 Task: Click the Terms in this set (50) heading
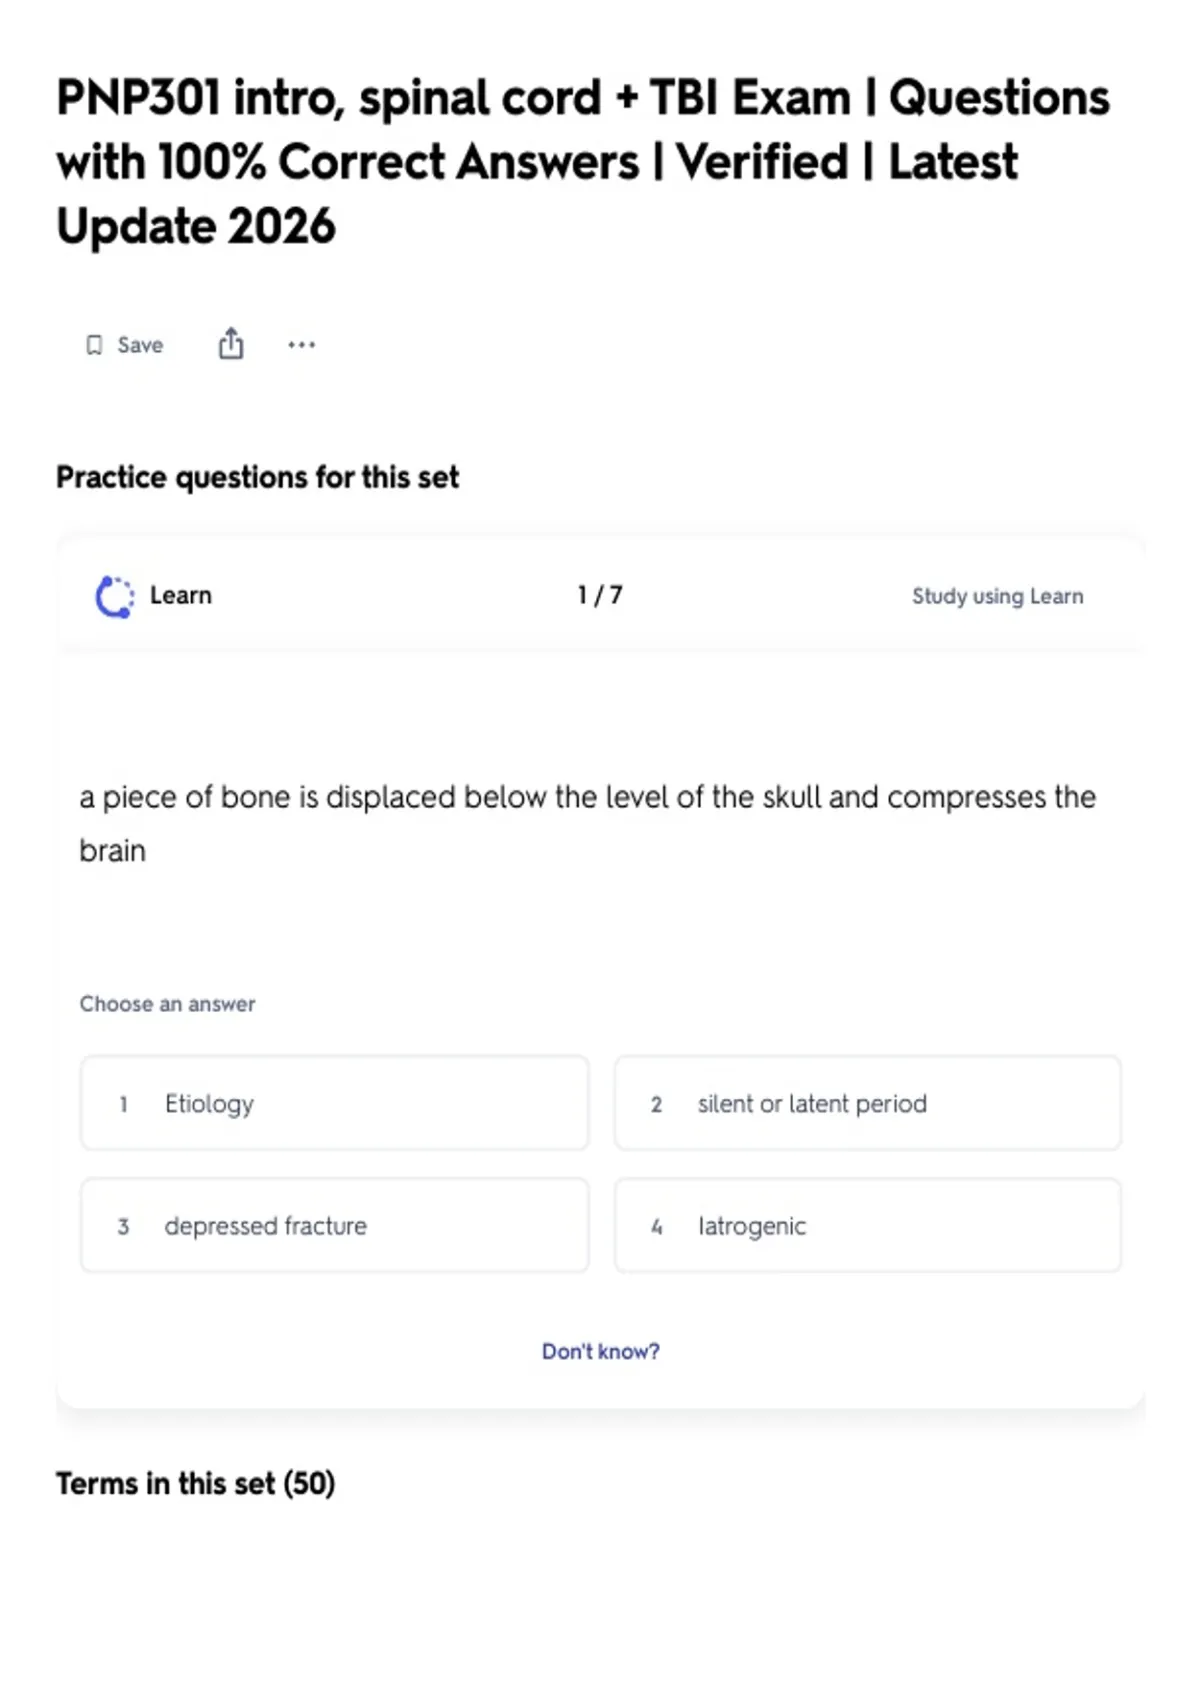pyautogui.click(x=195, y=1483)
